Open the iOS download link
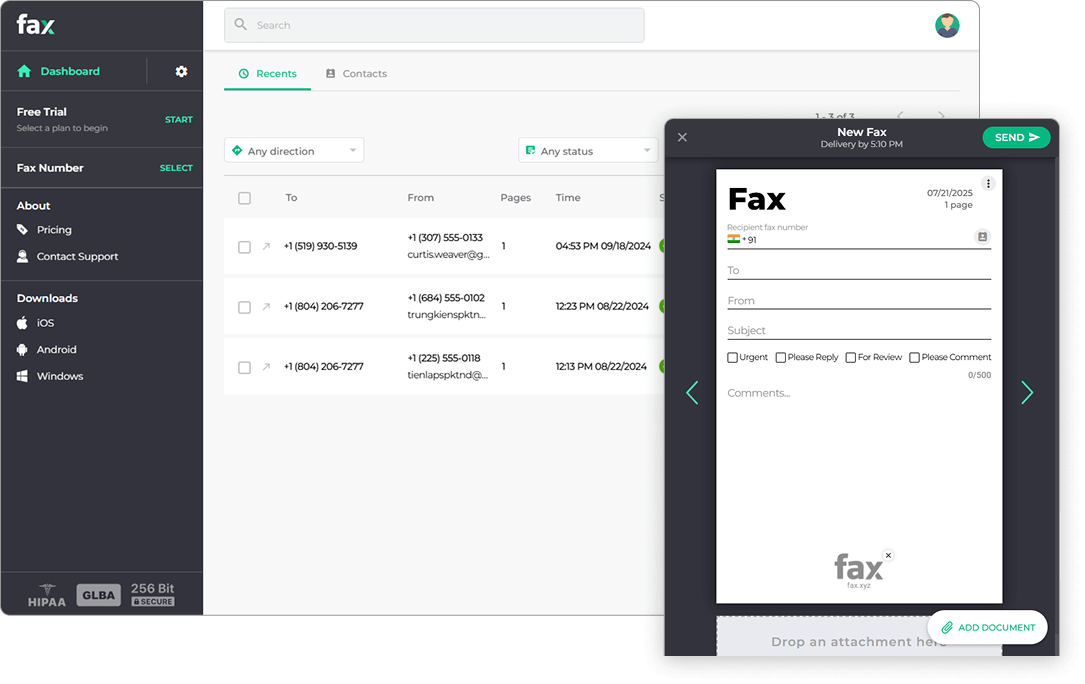 (46, 323)
